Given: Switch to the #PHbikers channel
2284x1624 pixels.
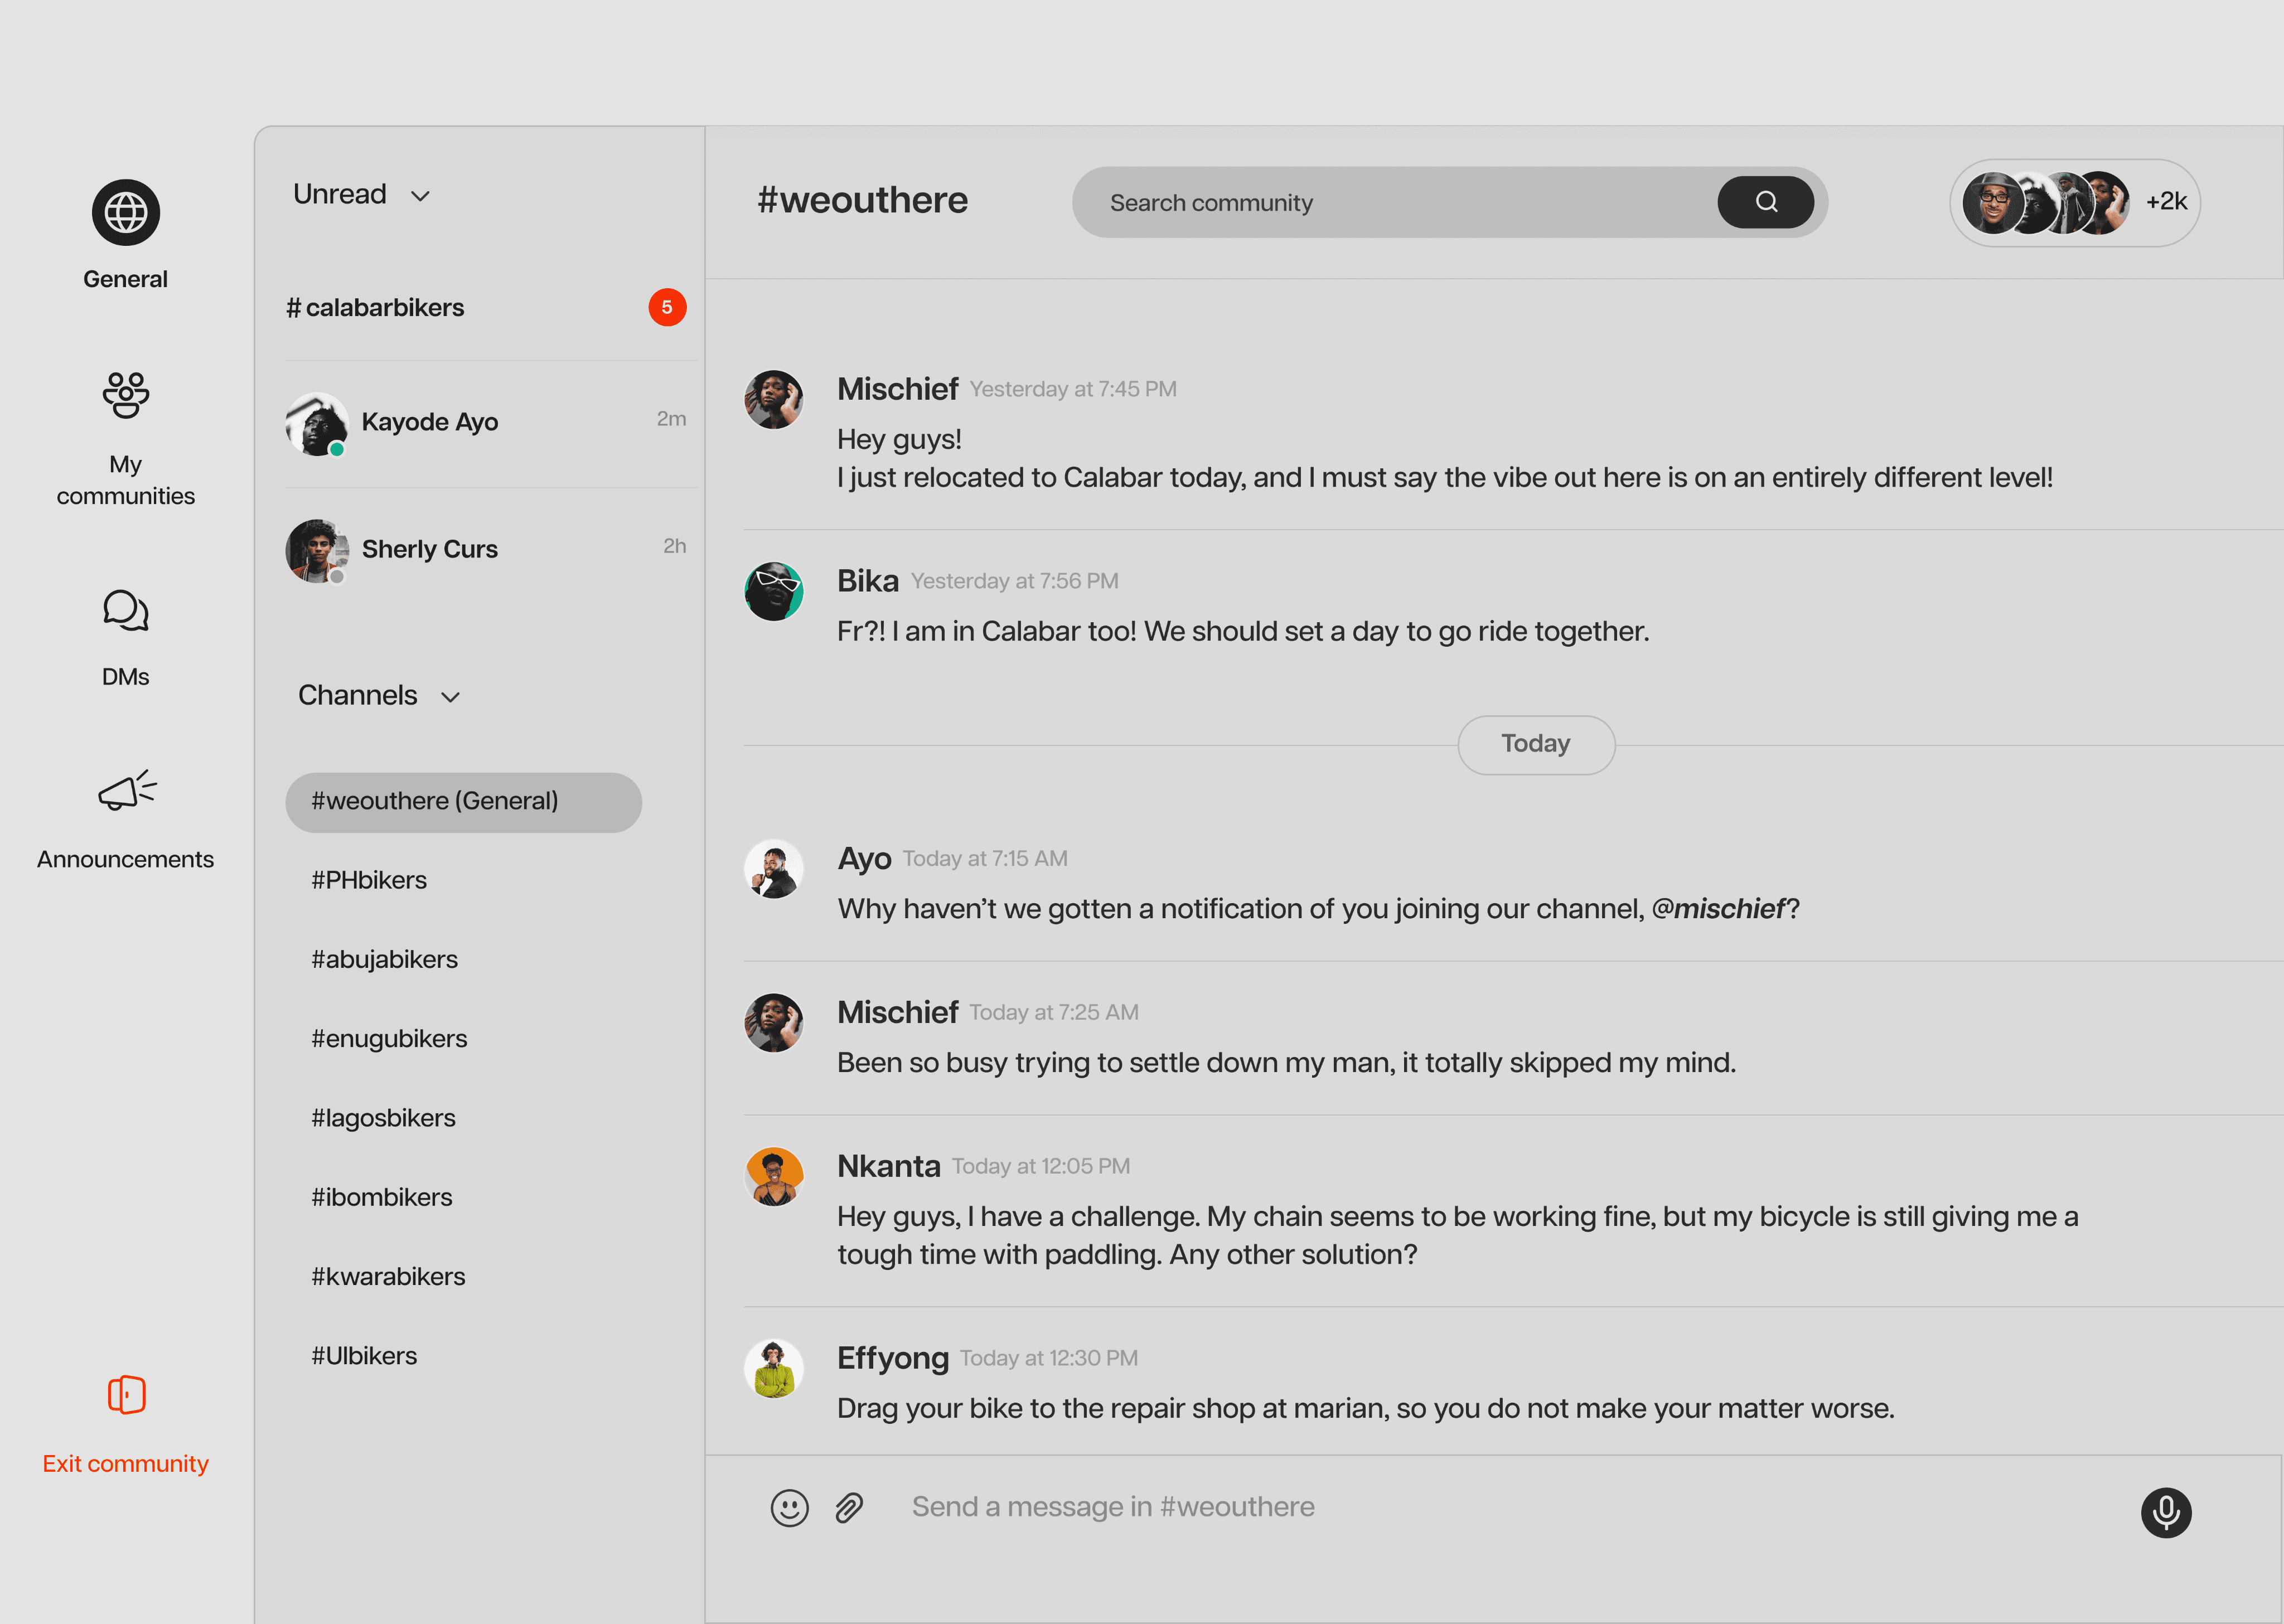Looking at the screenshot, I should coord(369,880).
